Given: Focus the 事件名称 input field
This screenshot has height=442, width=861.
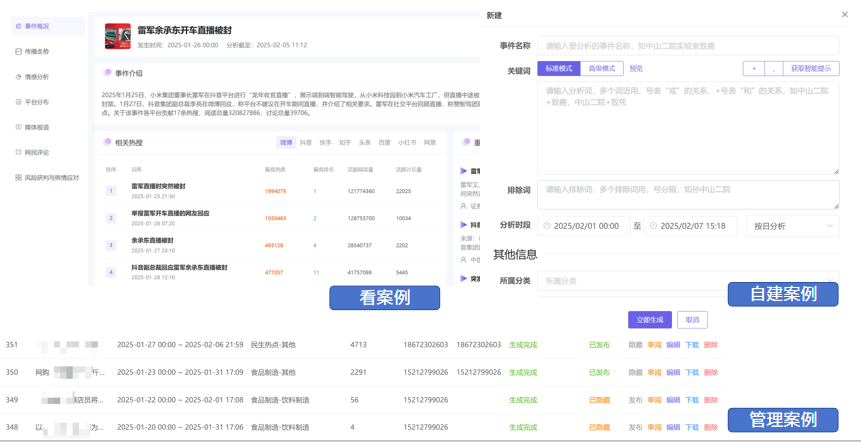Looking at the screenshot, I should [x=688, y=46].
